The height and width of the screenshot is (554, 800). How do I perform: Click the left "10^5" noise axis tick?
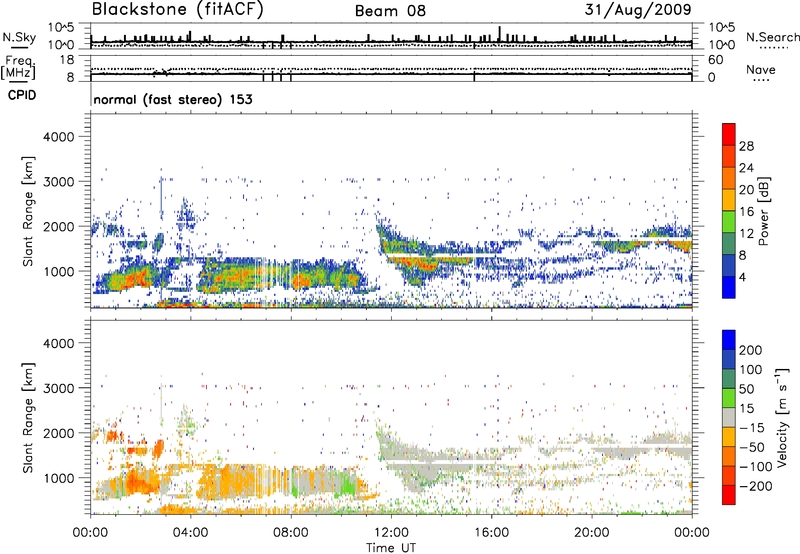click(x=61, y=27)
